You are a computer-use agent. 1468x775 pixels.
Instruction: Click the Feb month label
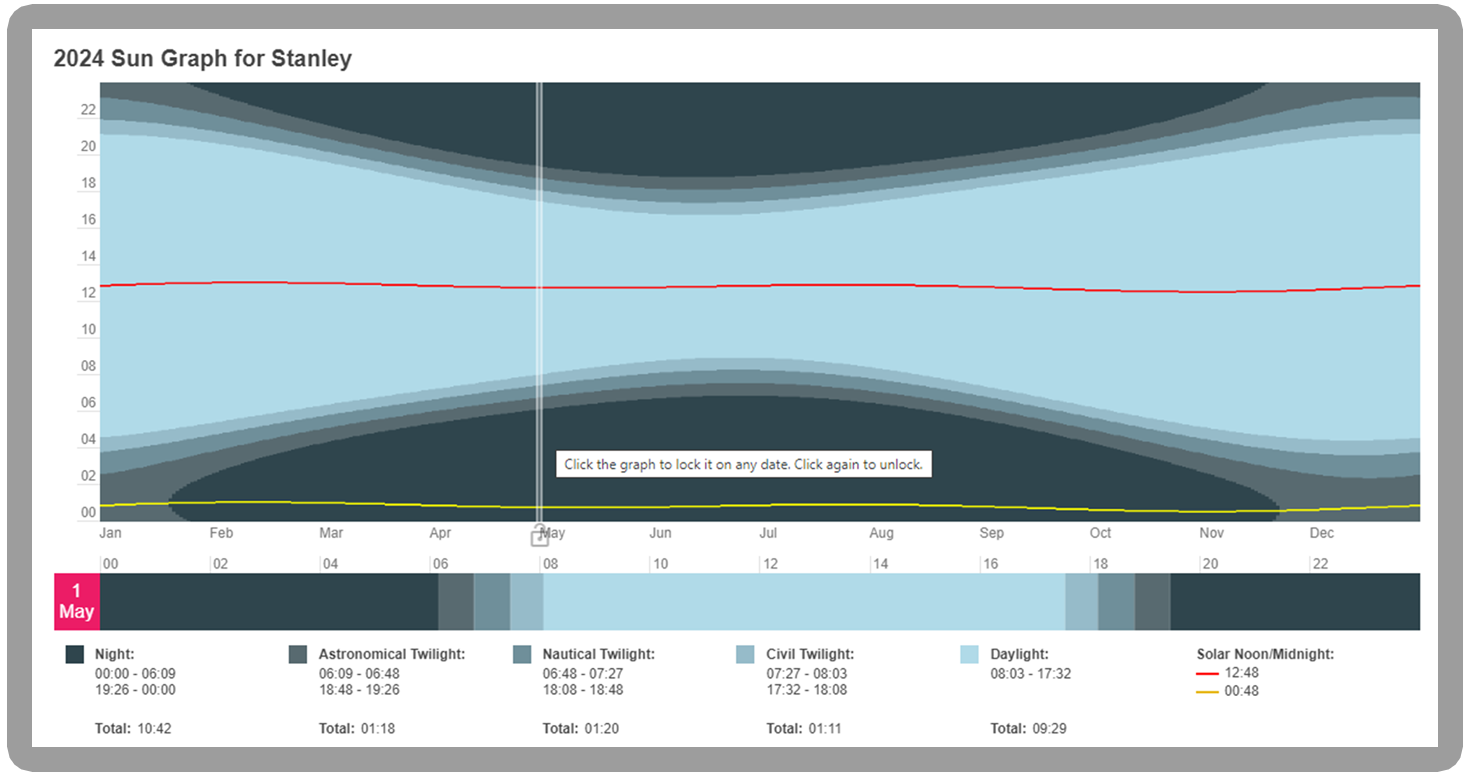[221, 534]
